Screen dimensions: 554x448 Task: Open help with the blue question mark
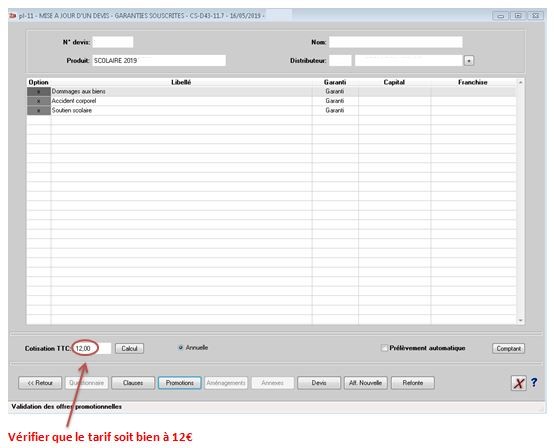coord(534,382)
